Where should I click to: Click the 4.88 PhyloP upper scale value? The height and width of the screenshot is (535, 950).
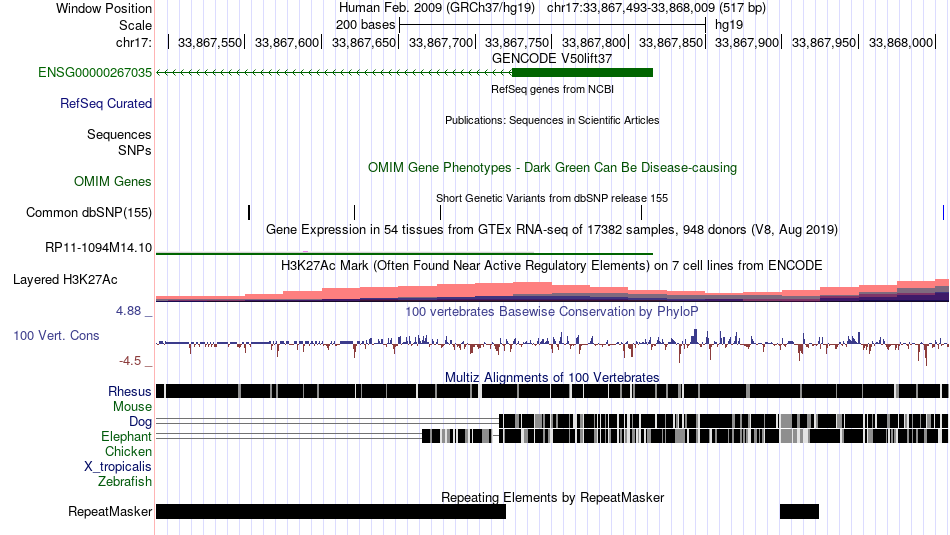[x=128, y=311]
